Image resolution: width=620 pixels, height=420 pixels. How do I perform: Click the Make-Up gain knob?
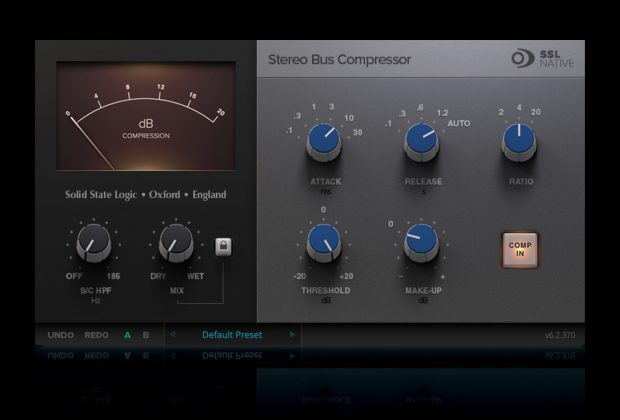pos(422,242)
